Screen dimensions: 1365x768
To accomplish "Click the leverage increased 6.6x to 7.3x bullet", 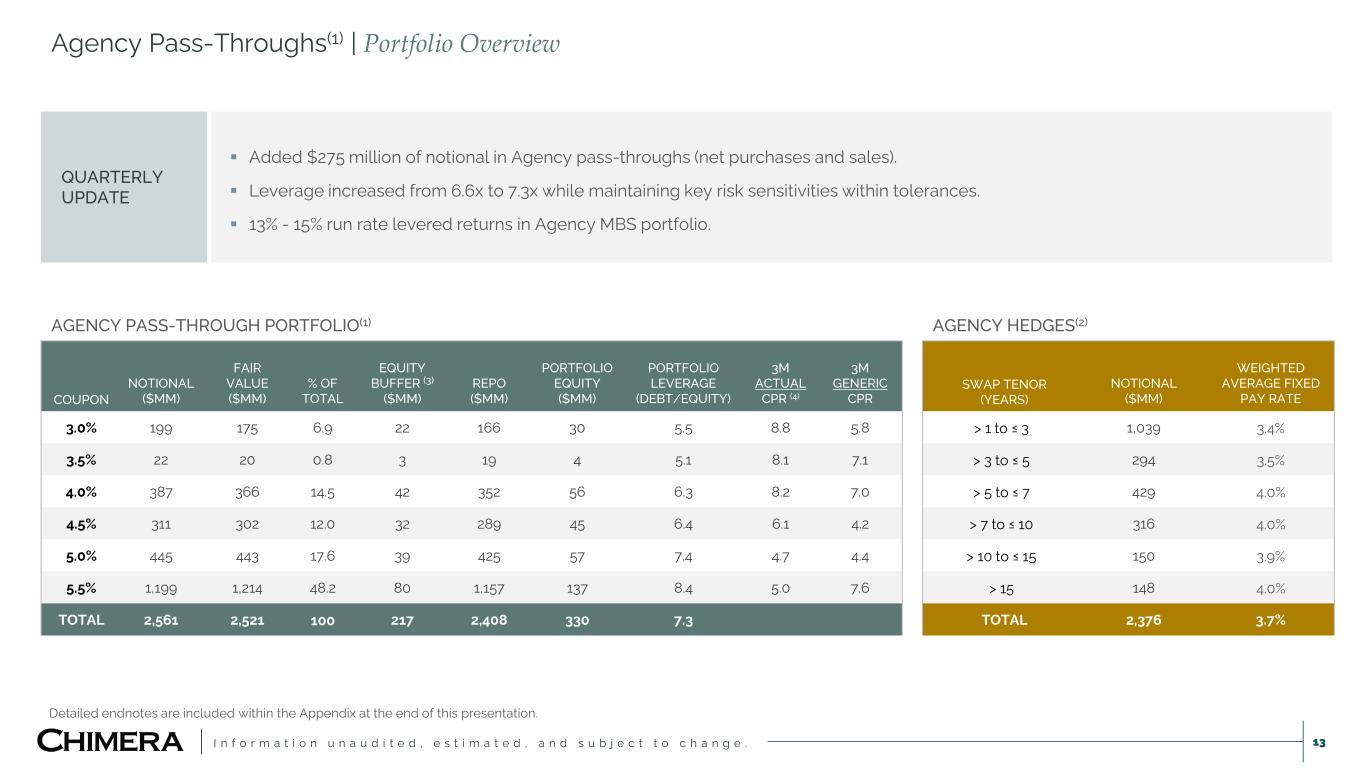I will (613, 191).
